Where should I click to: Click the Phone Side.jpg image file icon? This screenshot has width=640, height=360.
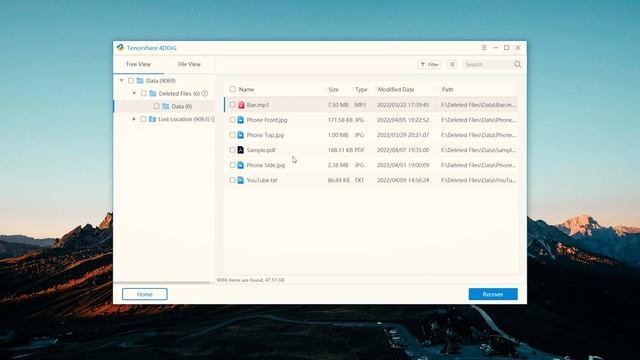pyautogui.click(x=241, y=165)
